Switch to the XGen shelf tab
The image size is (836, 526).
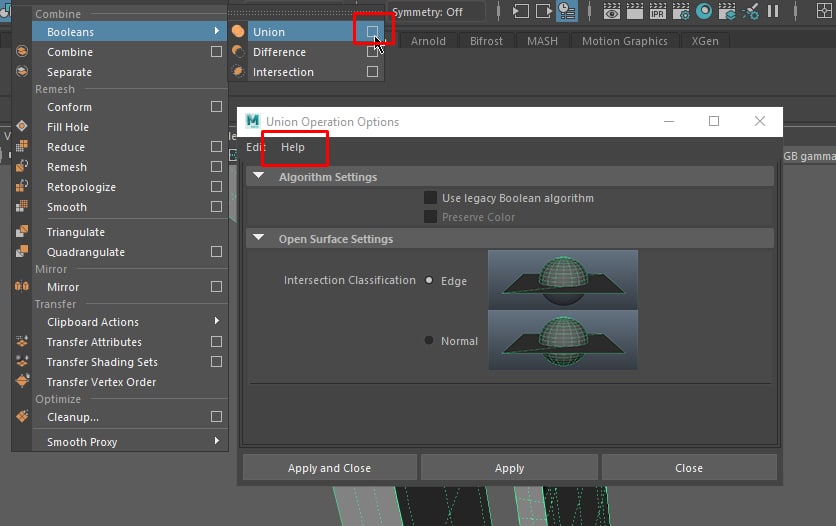pos(705,41)
